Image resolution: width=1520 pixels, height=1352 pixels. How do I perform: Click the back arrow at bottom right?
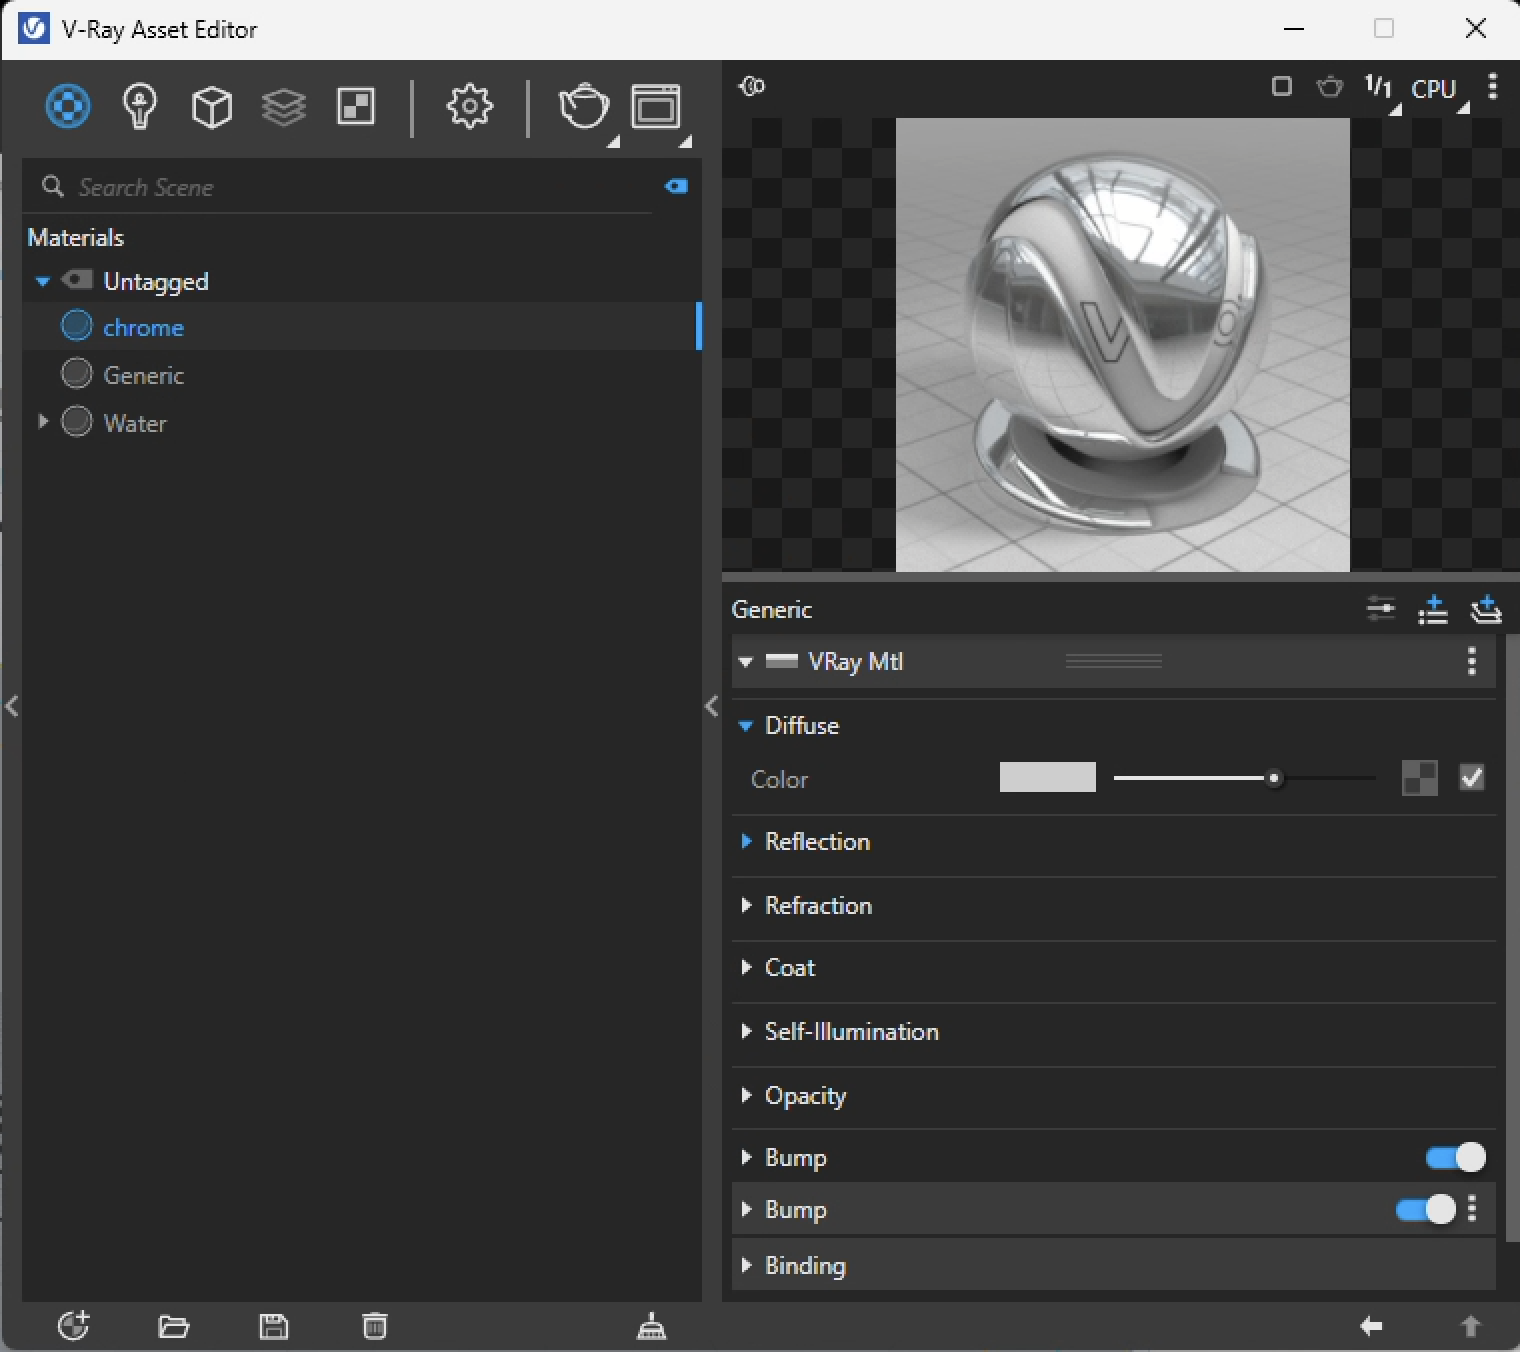1371,1326
